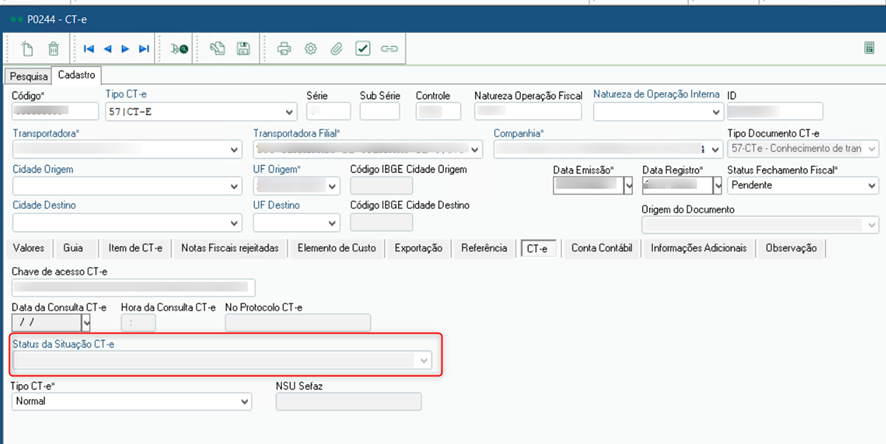886x444 pixels.
Task: Expand the Tipo CT-e 57|CT-E dropdown
Action: 290,112
